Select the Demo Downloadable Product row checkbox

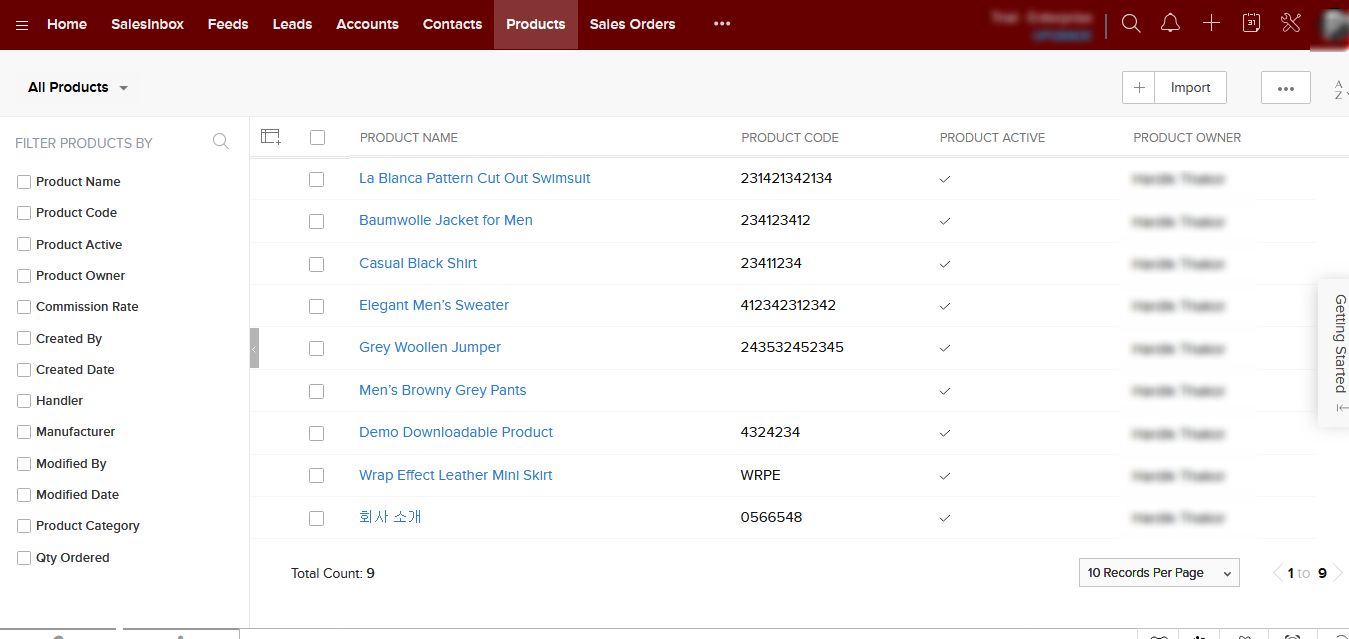316,433
